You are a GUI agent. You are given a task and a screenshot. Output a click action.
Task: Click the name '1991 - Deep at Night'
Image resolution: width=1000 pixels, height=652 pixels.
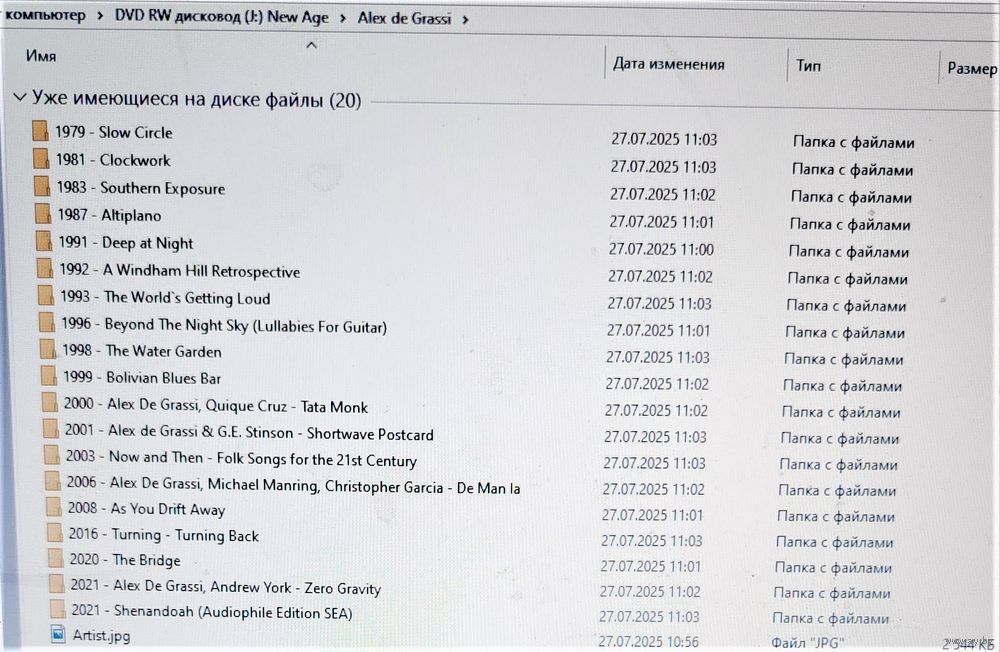[x=126, y=243]
